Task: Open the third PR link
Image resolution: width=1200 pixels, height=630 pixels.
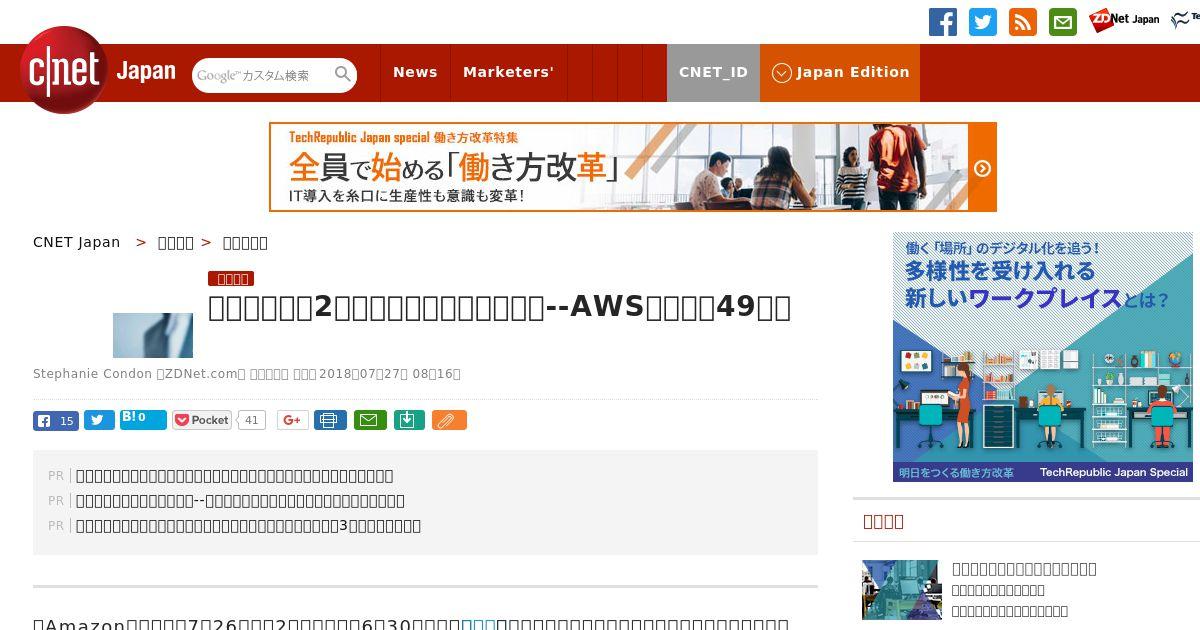Action: click(248, 526)
